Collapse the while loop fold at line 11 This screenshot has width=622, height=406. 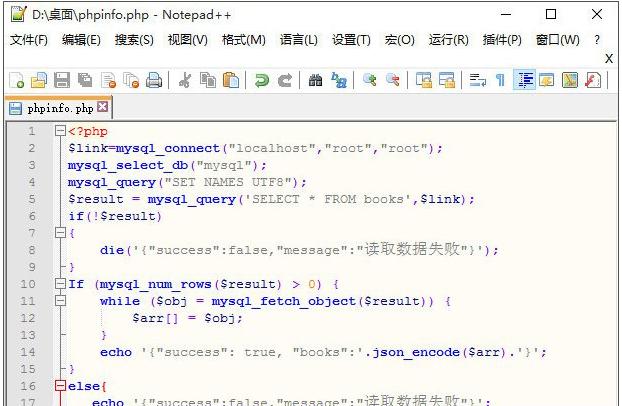tap(60, 301)
